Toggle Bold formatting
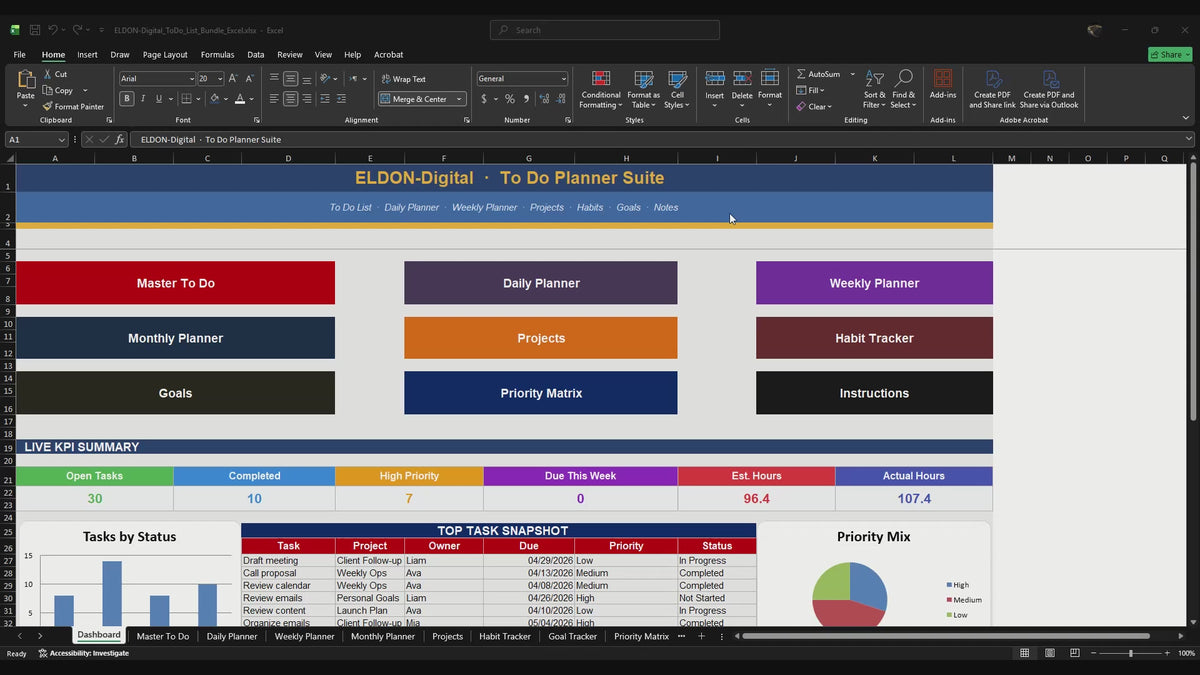1200x675 pixels. tap(127, 99)
